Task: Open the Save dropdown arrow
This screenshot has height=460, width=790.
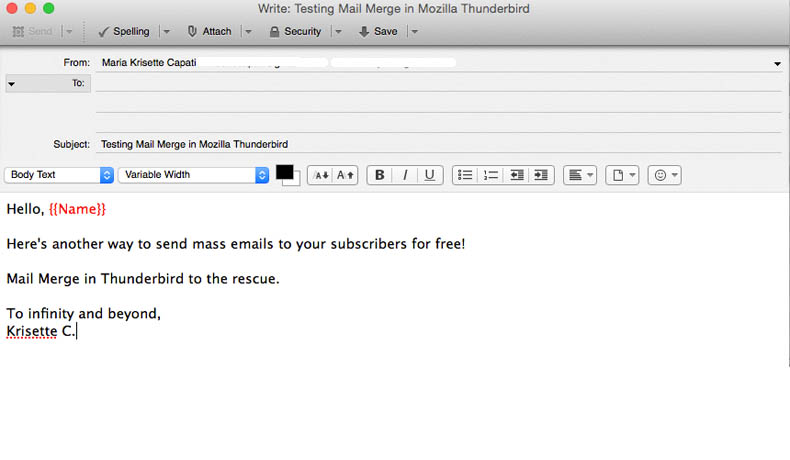Action: [x=415, y=31]
